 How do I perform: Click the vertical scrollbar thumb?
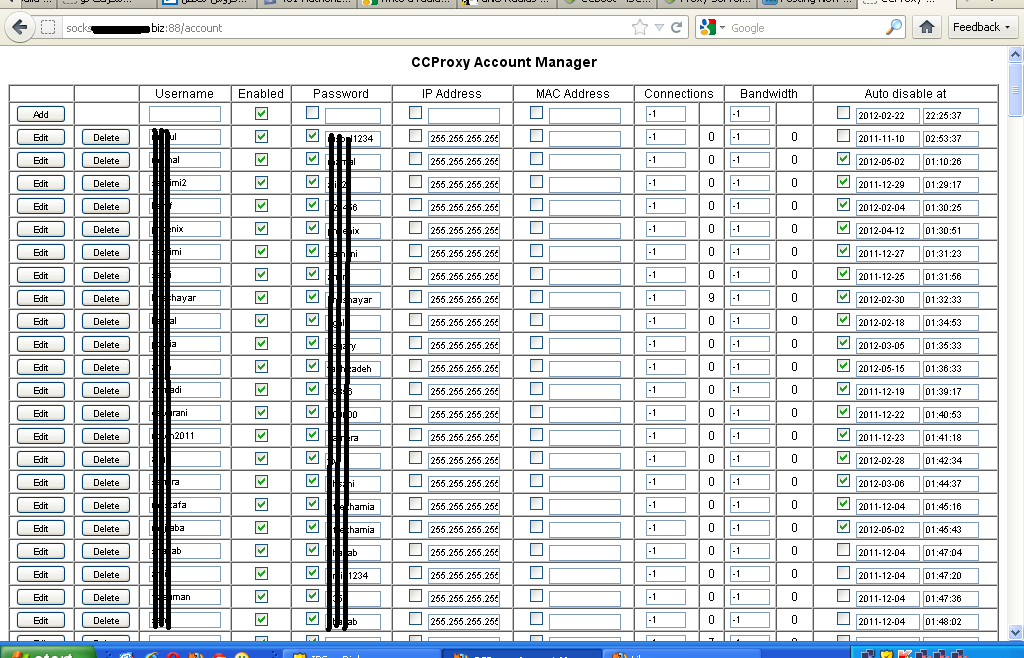(x=1015, y=89)
